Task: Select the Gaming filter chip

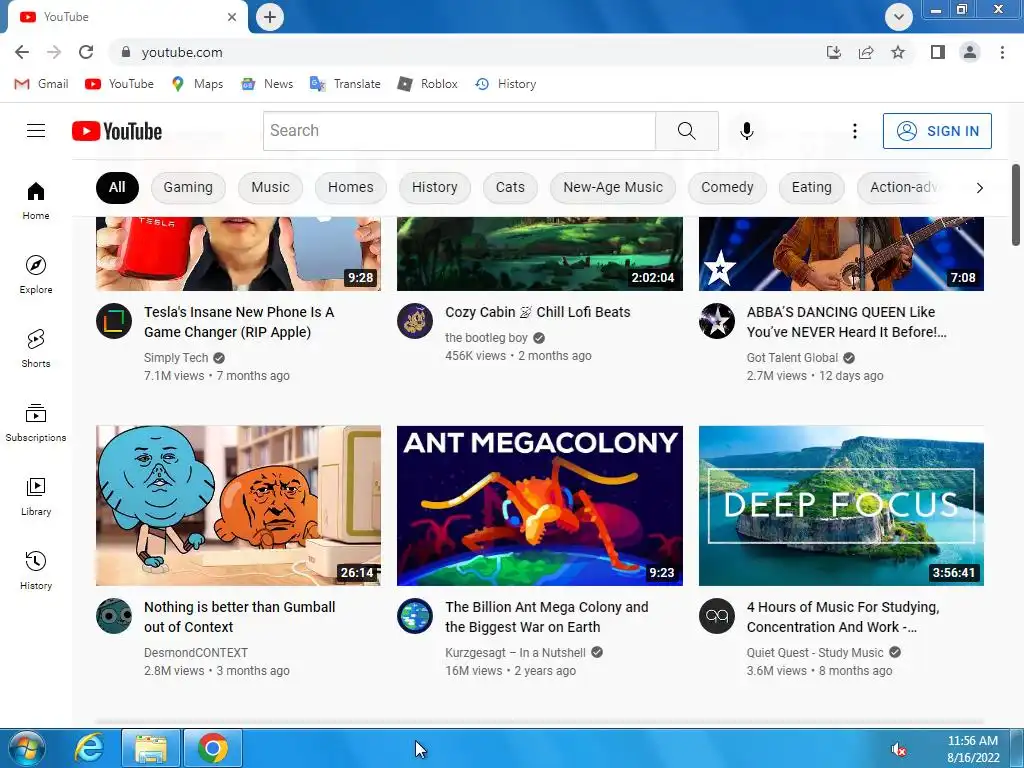Action: coord(188,187)
